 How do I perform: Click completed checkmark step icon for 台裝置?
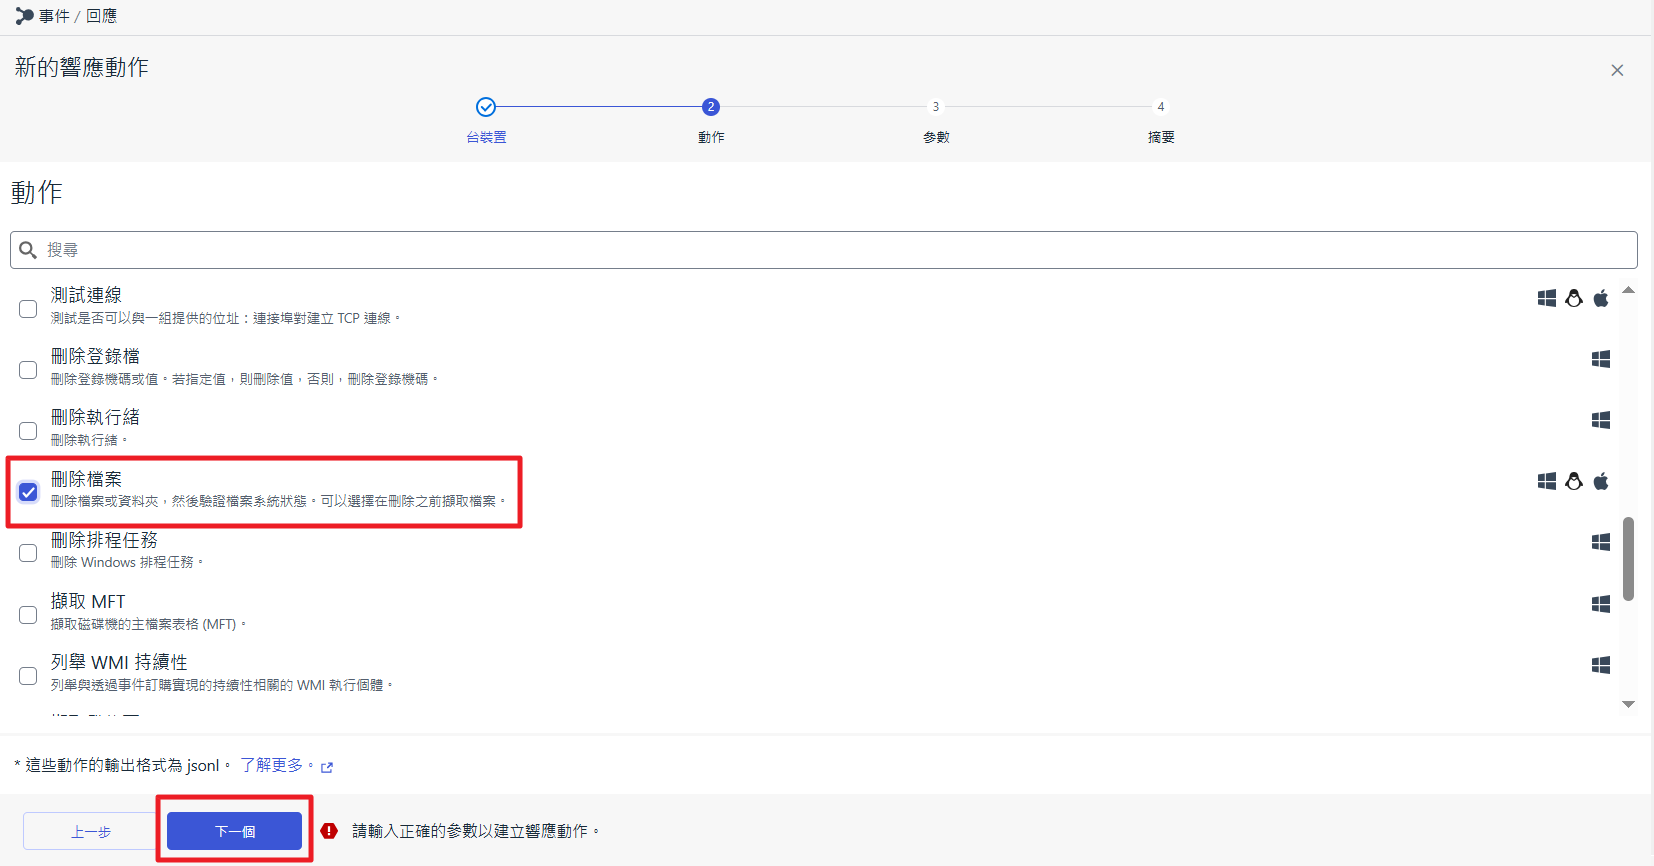point(486,107)
